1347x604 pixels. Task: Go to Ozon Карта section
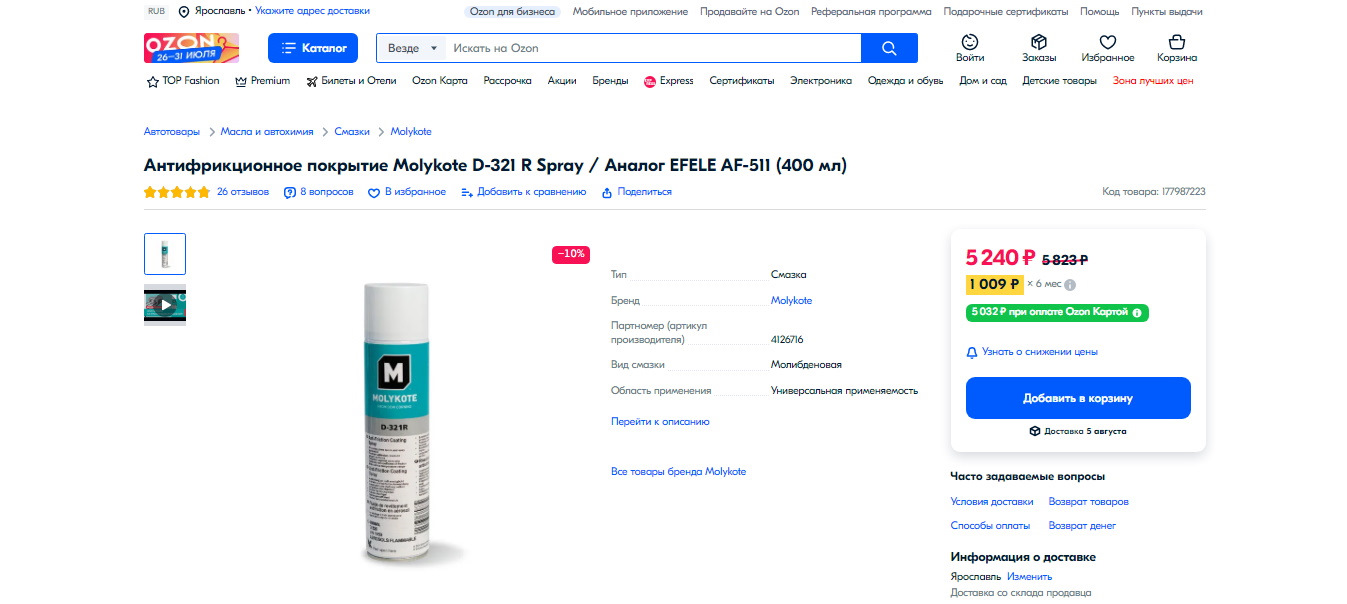coord(439,81)
